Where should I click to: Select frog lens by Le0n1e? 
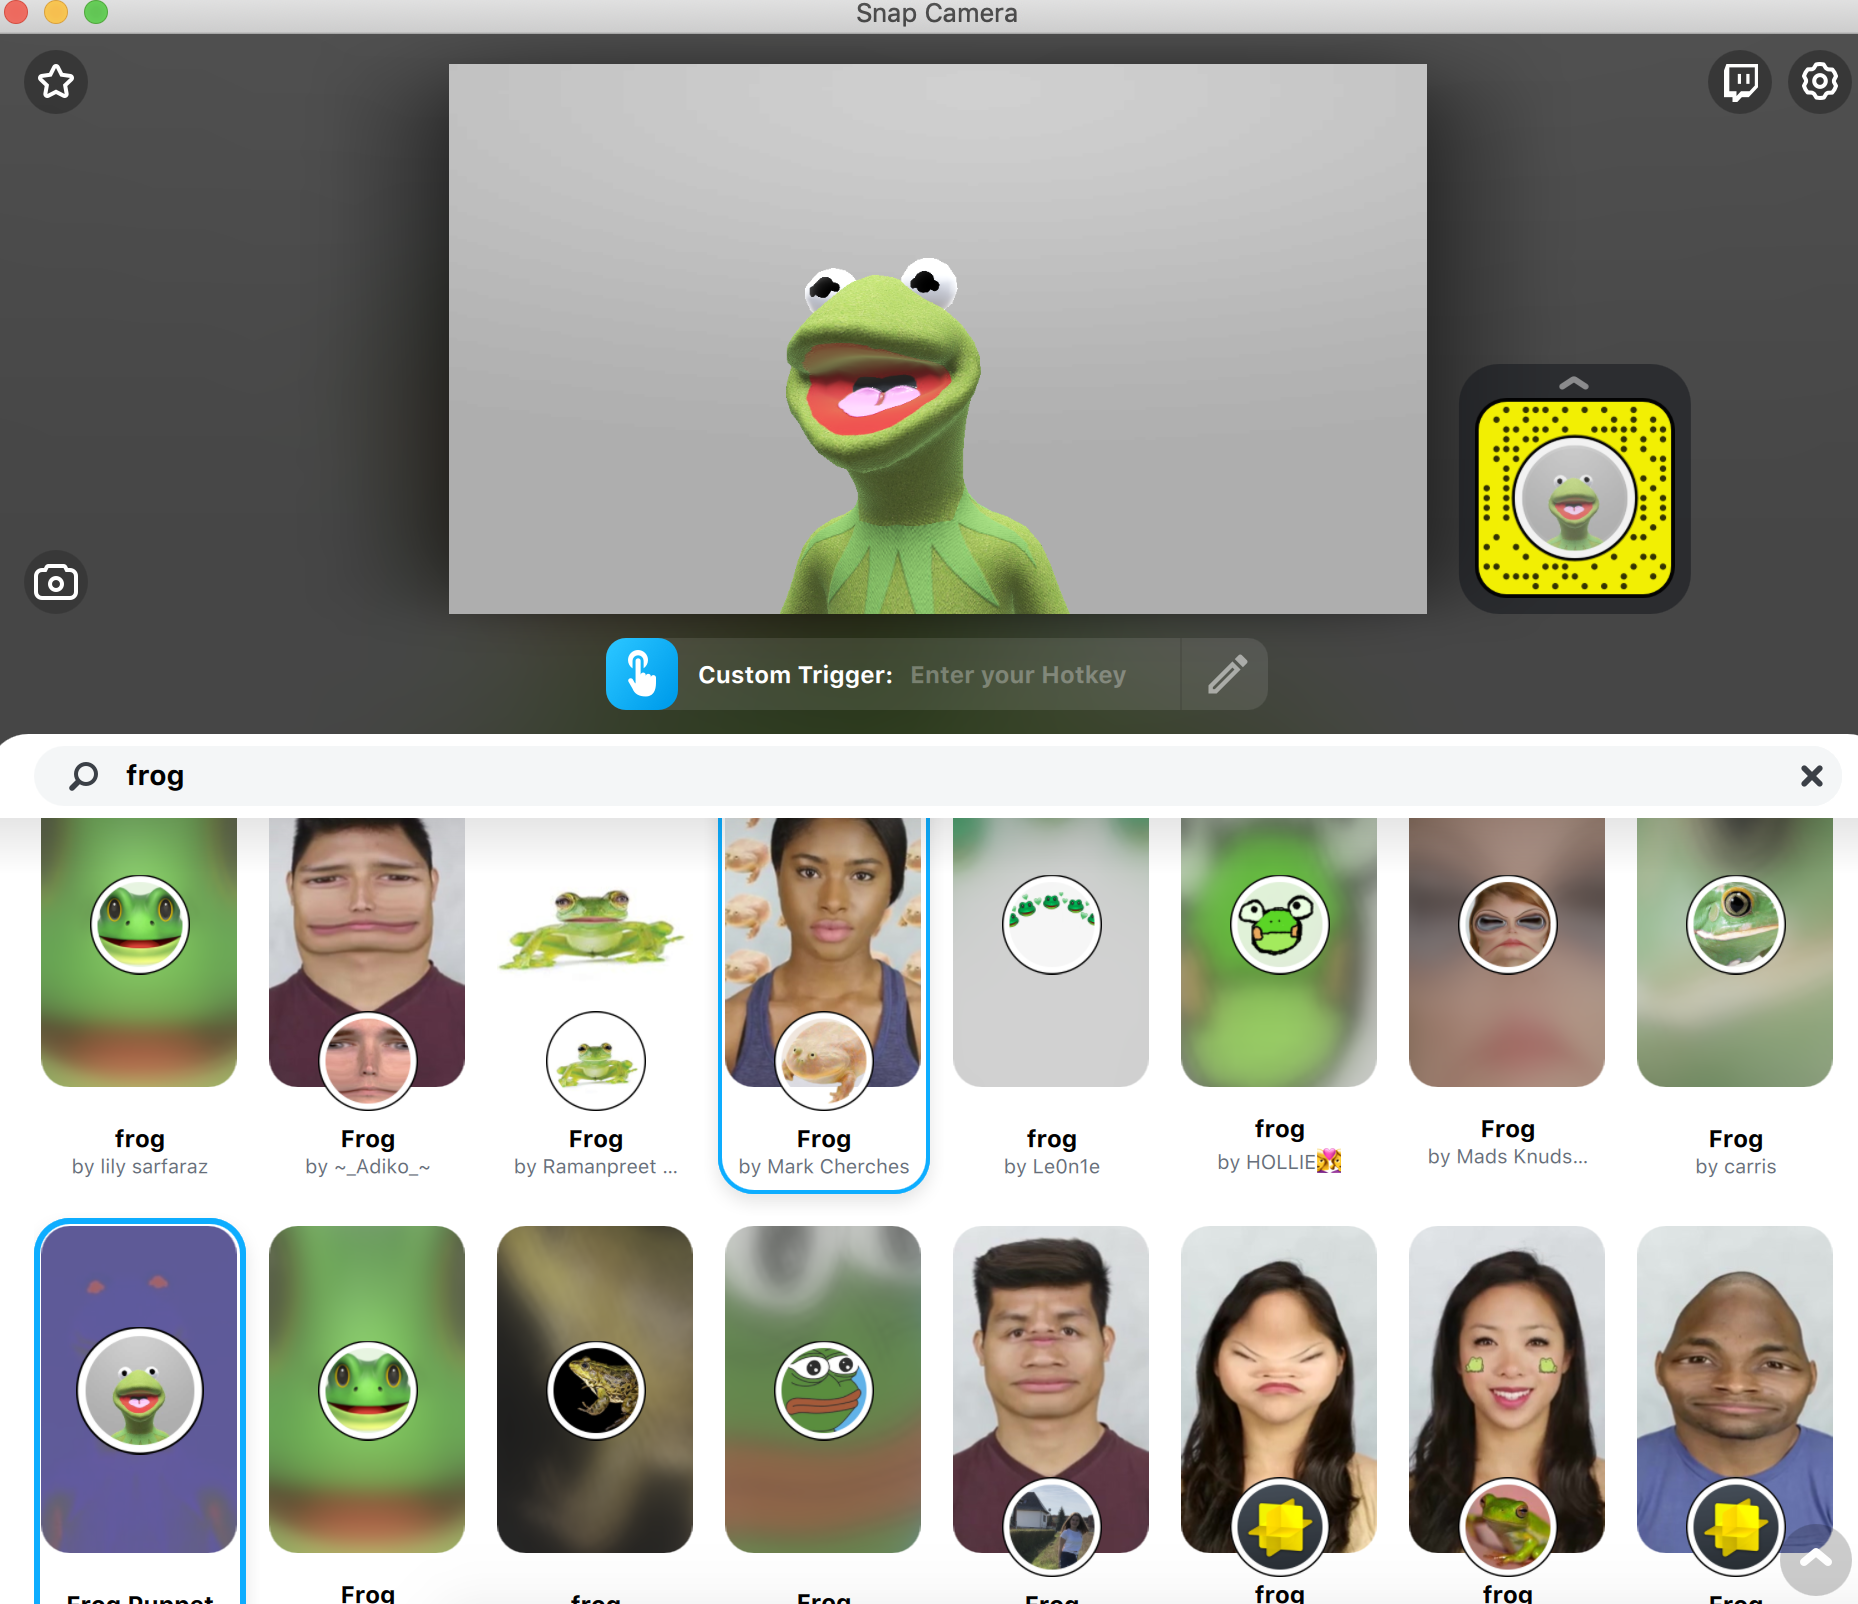pyautogui.click(x=1051, y=1000)
